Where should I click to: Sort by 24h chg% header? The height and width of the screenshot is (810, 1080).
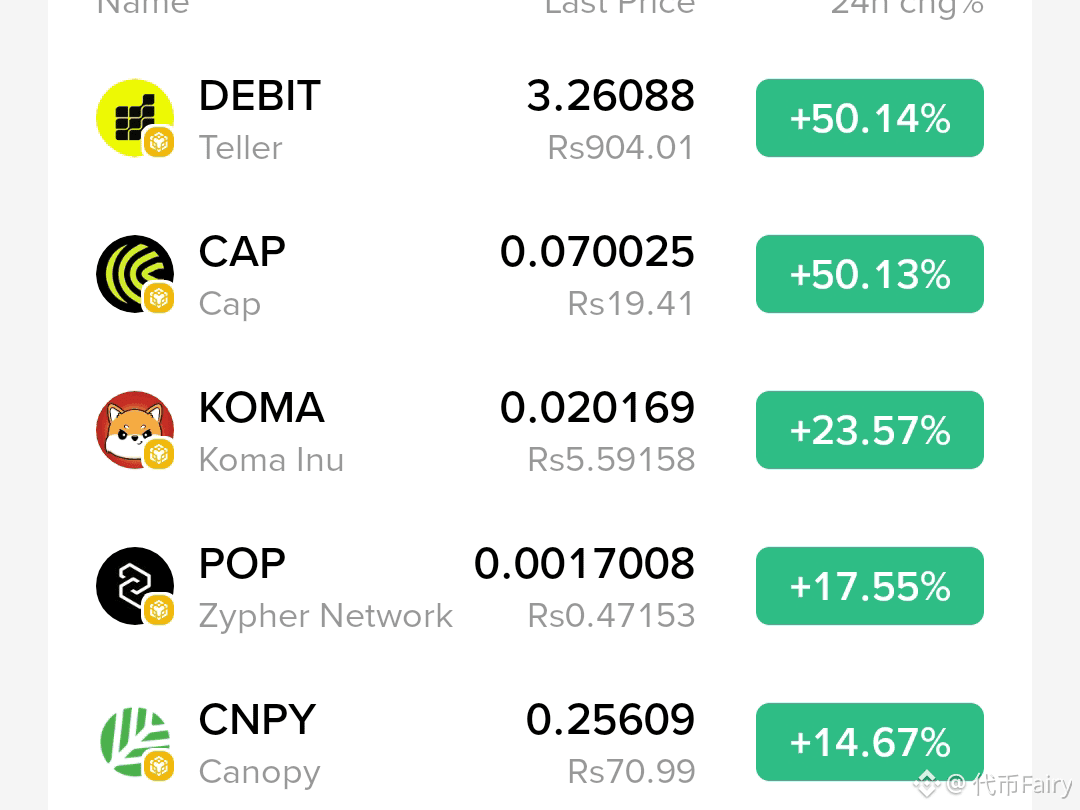(907, 6)
